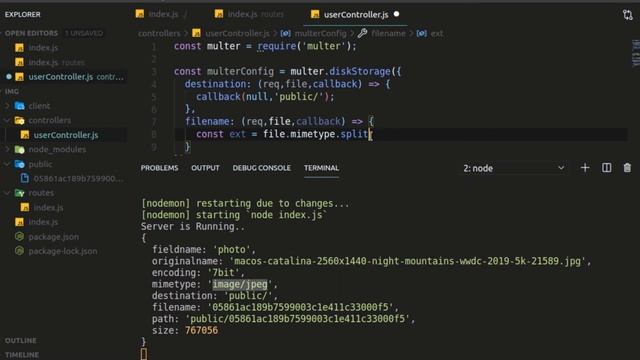Open the 05861ac189b759900... uploaded file

point(78,178)
